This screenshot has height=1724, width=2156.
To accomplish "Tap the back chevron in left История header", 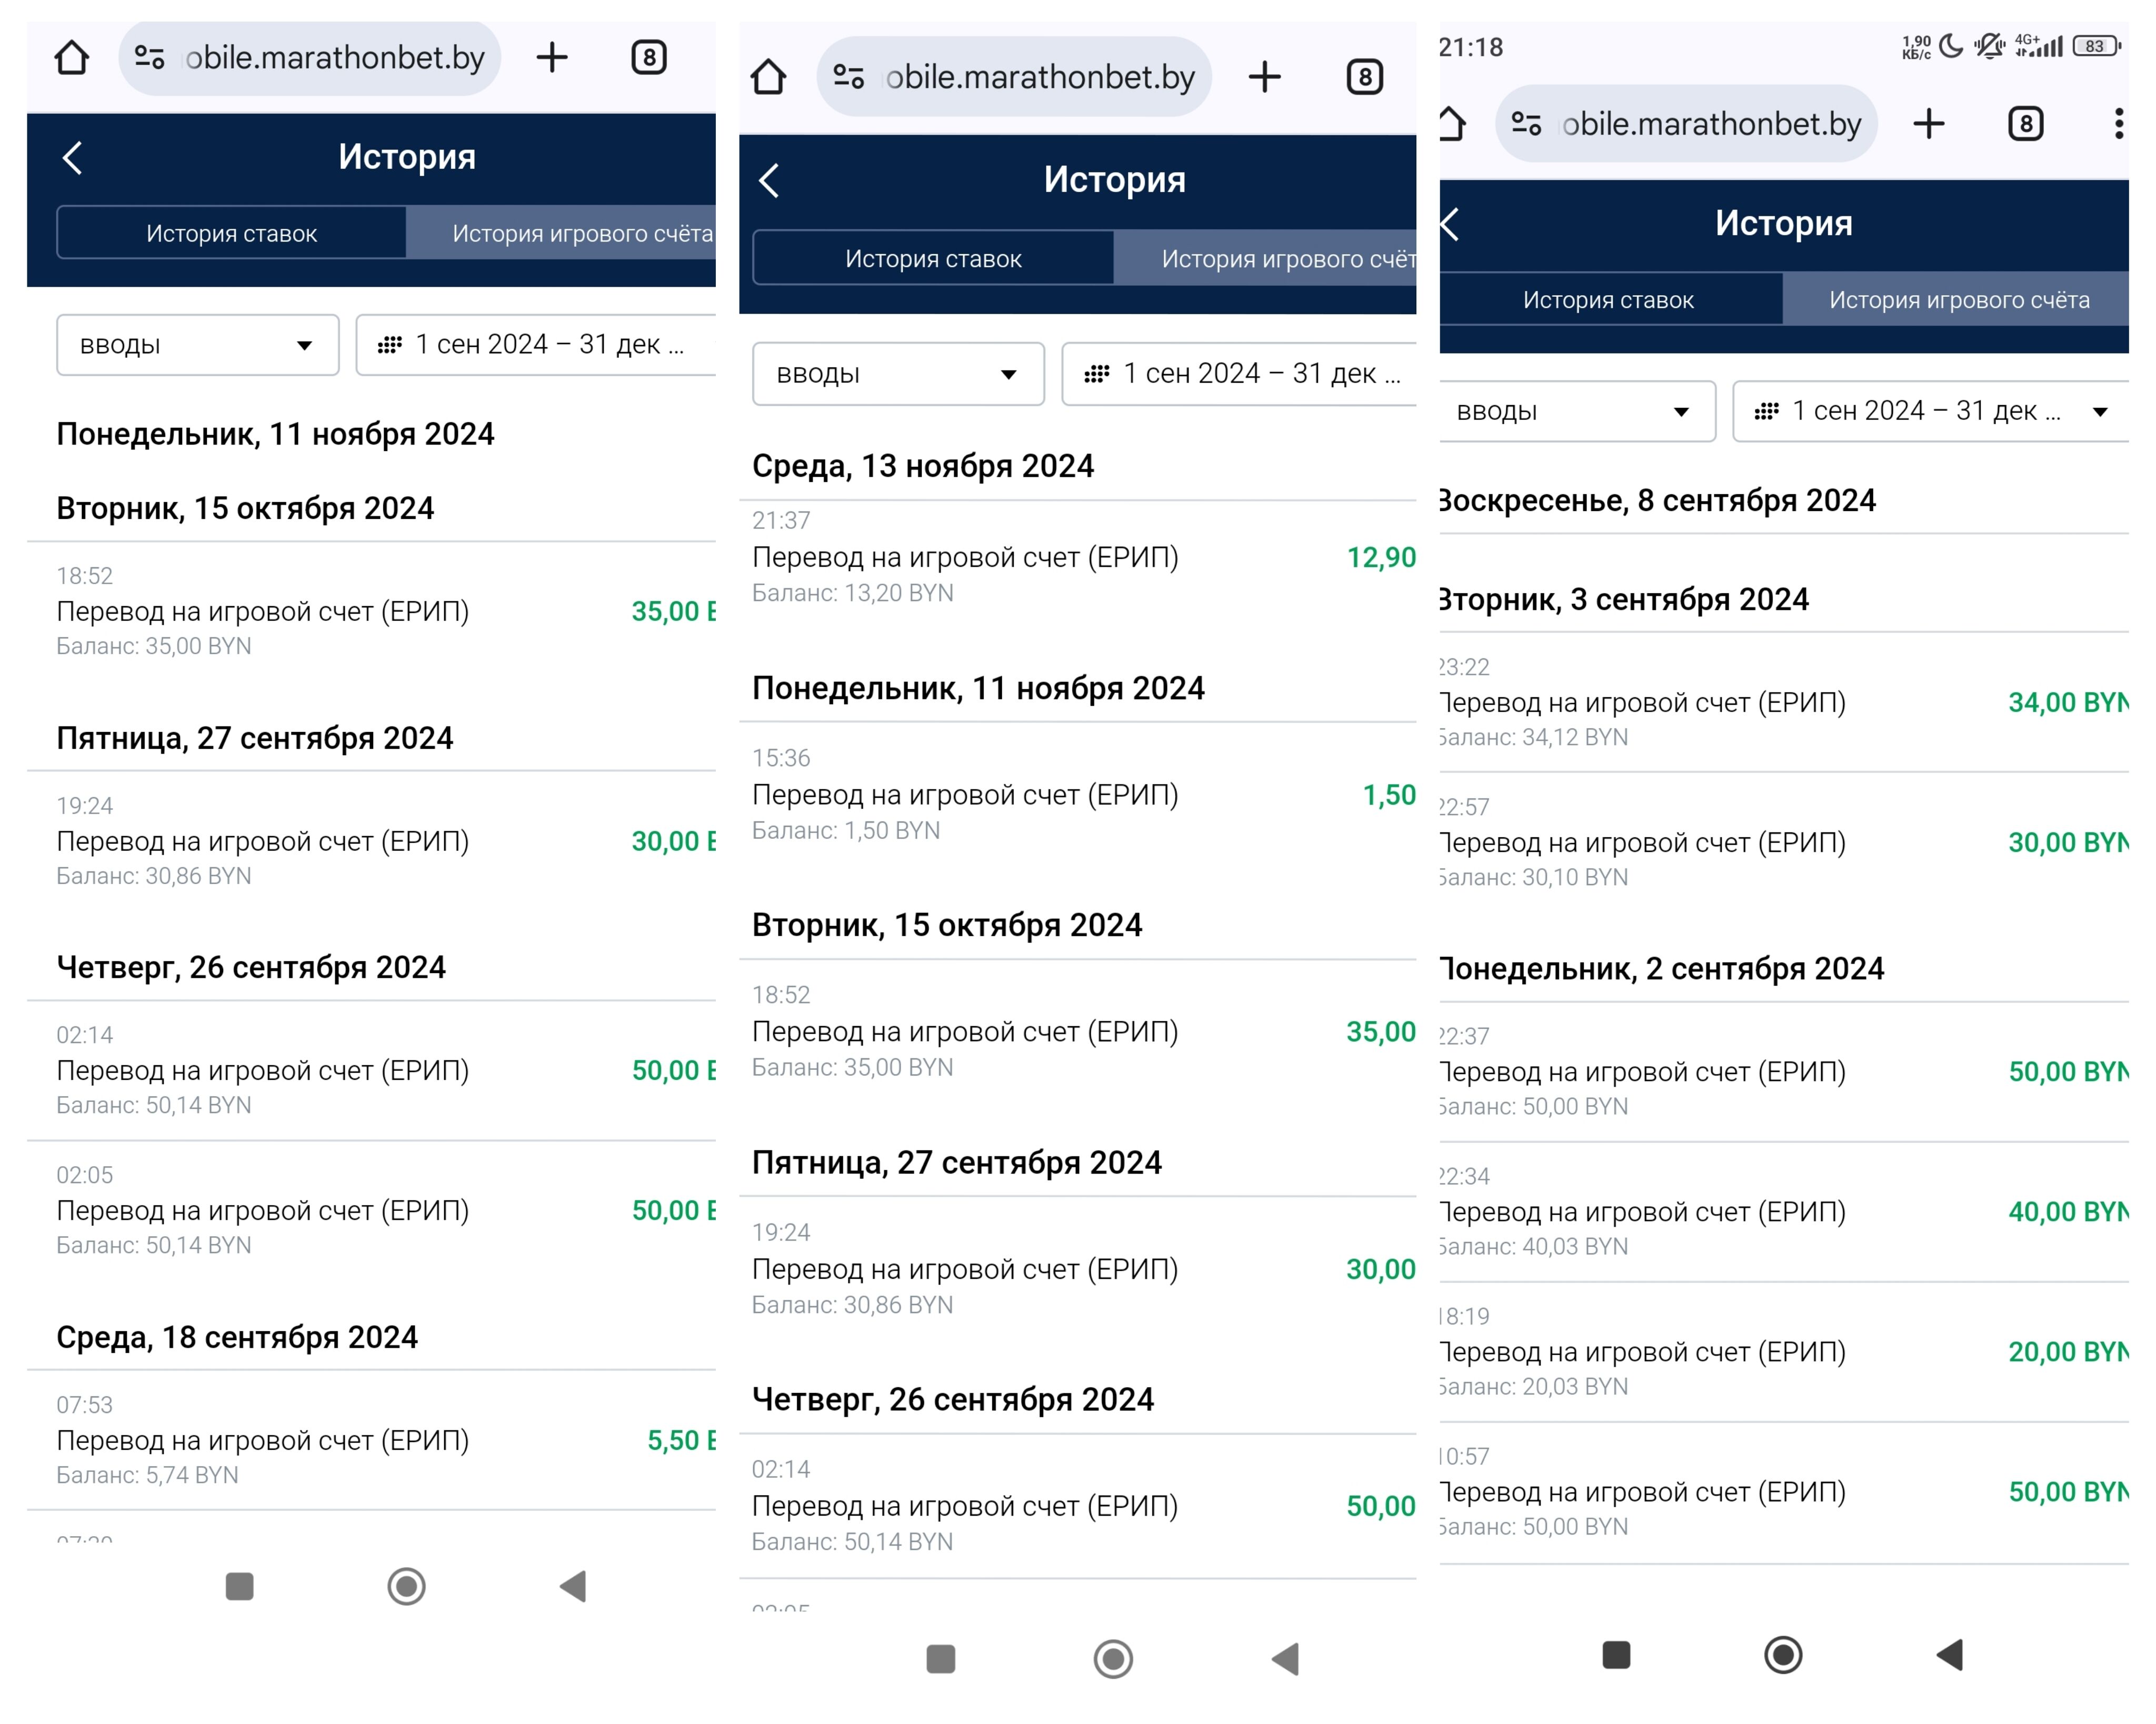I will pos(72,157).
